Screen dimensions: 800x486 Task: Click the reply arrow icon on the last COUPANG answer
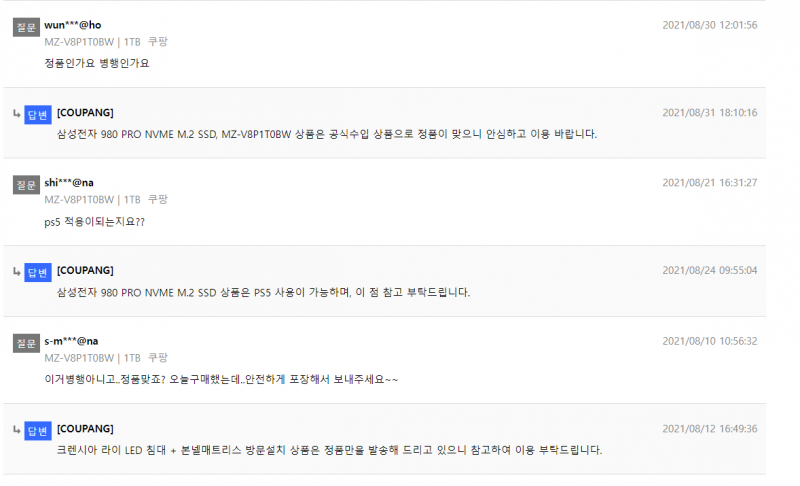tap(17, 430)
